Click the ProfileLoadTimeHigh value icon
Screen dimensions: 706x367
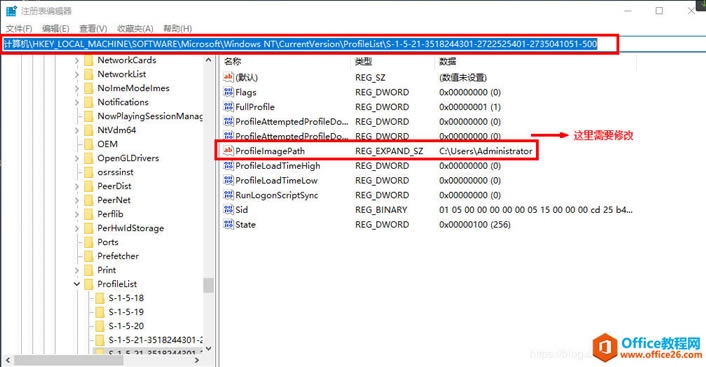(228, 166)
